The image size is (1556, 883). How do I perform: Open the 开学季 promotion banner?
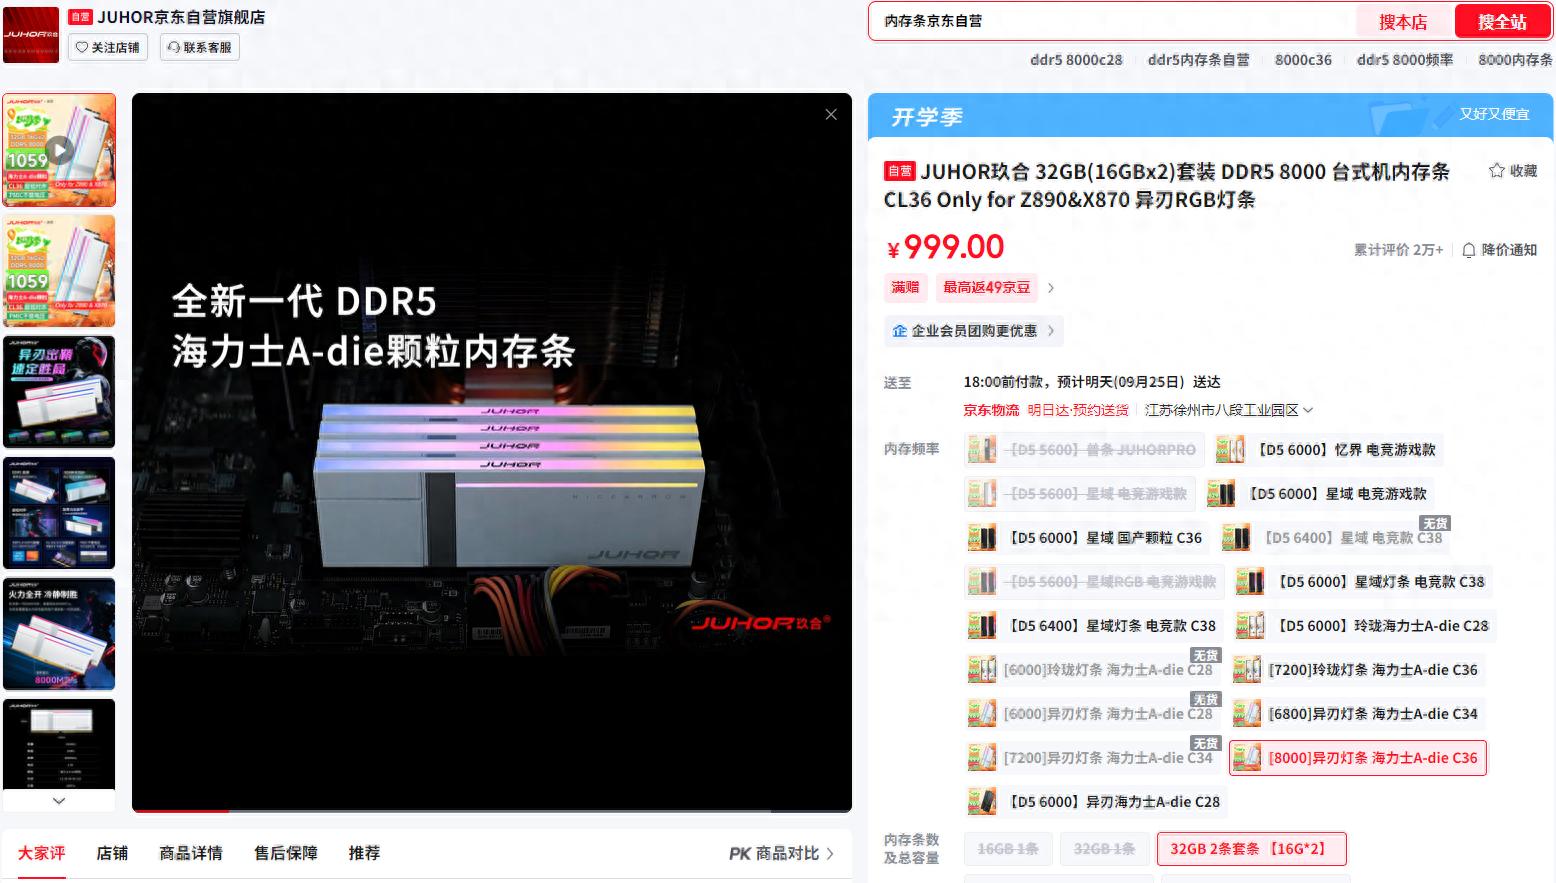(1210, 116)
